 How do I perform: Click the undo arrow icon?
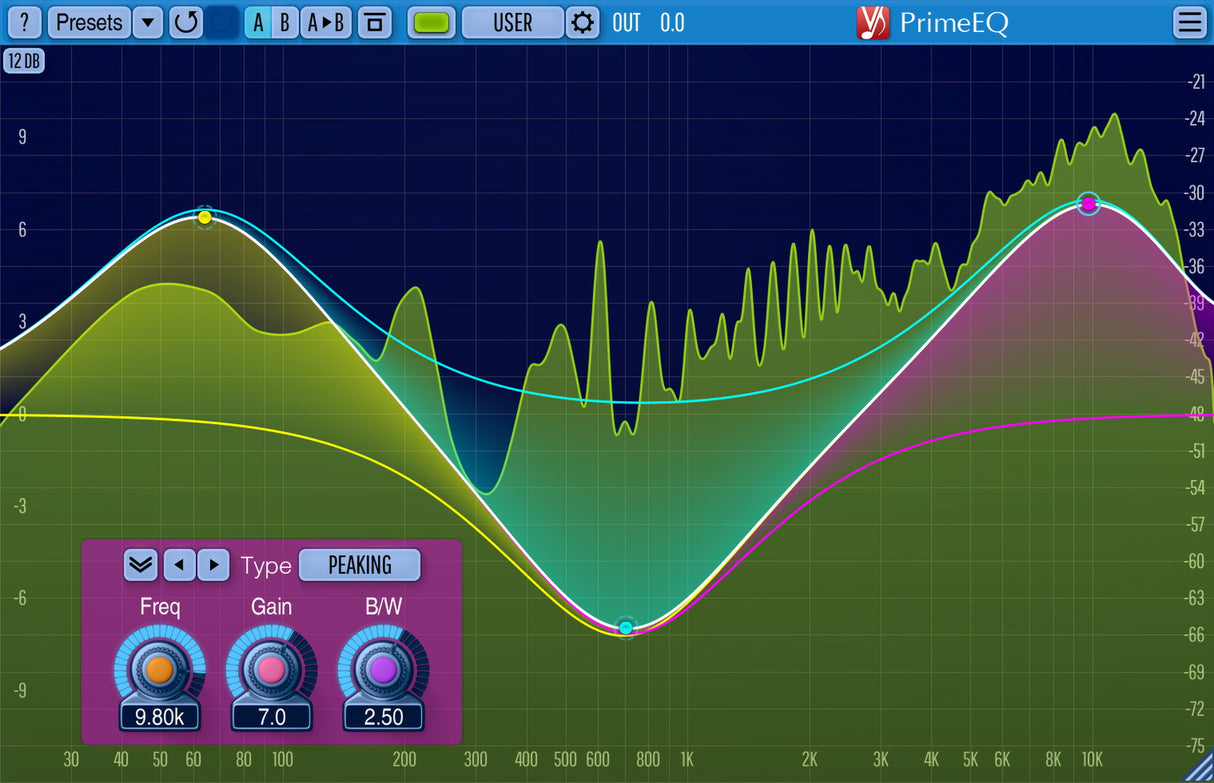click(x=186, y=22)
